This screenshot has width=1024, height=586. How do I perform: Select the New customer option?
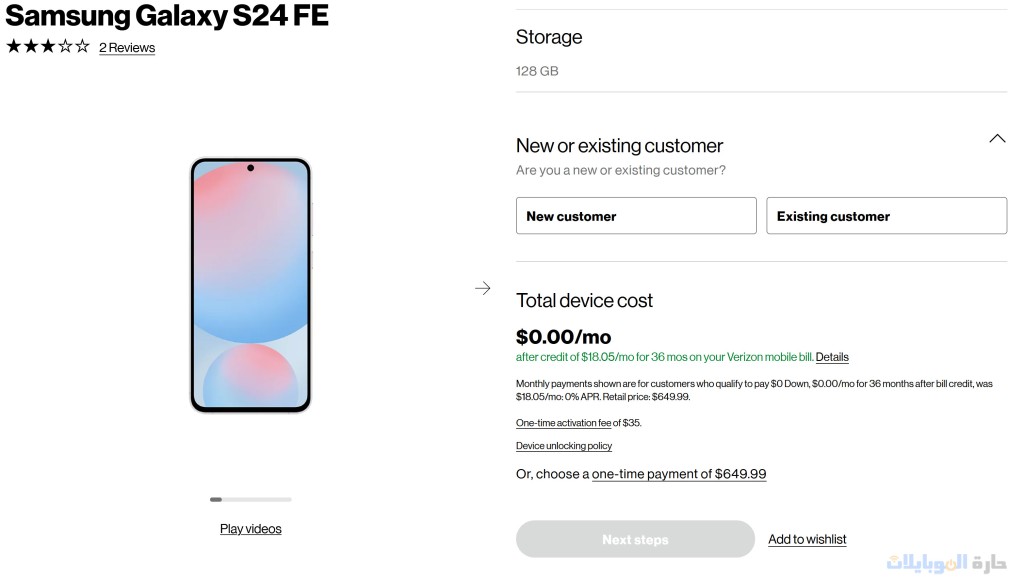tap(635, 215)
